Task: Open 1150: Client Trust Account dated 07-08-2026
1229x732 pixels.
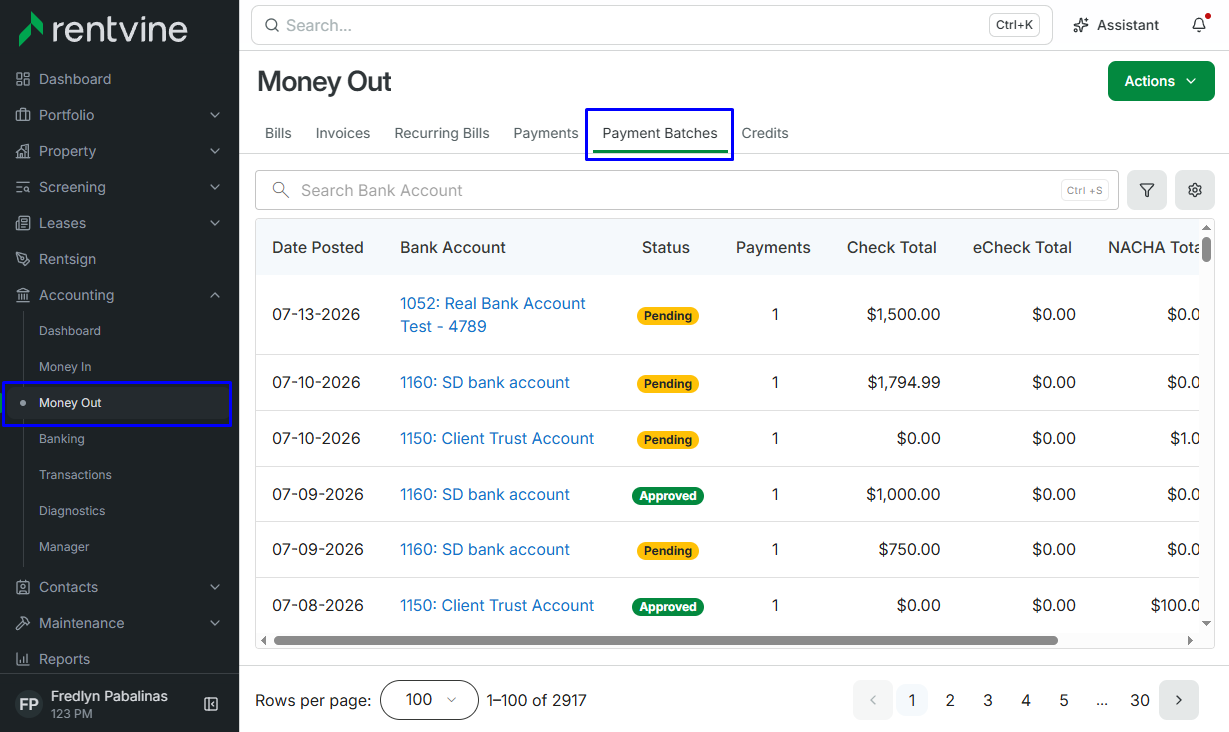Action: pyautogui.click(x=497, y=605)
